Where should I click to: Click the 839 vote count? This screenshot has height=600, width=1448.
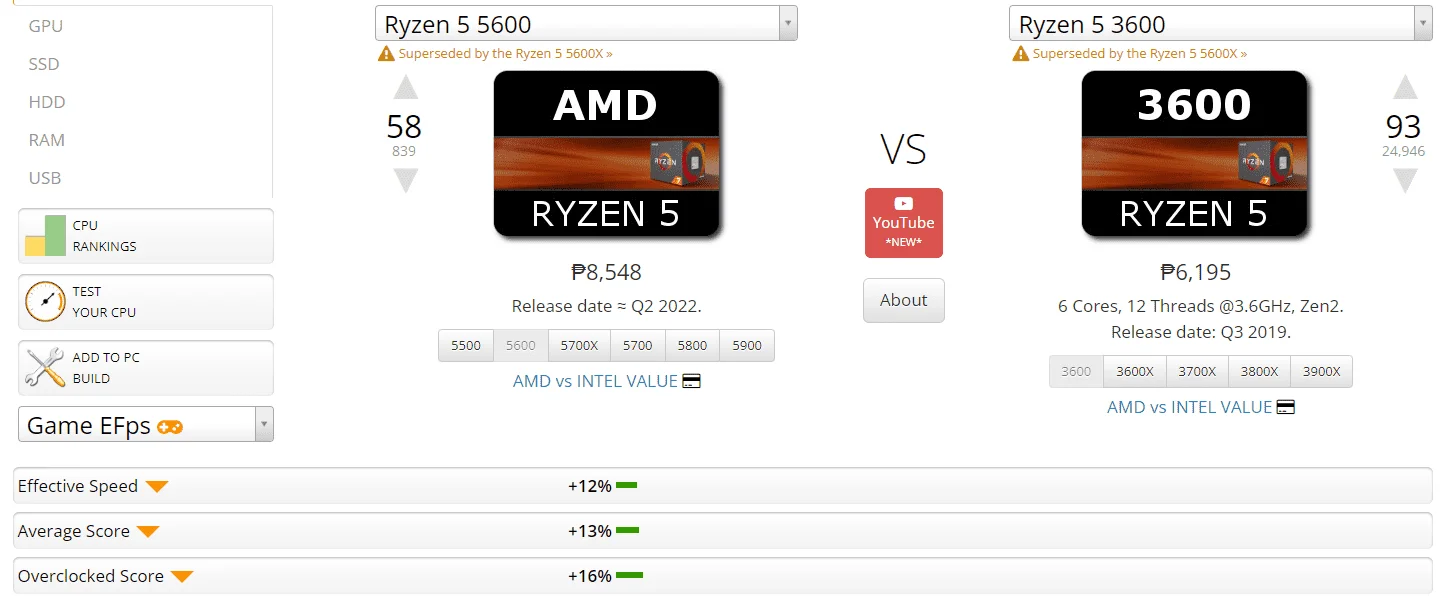coord(404,152)
